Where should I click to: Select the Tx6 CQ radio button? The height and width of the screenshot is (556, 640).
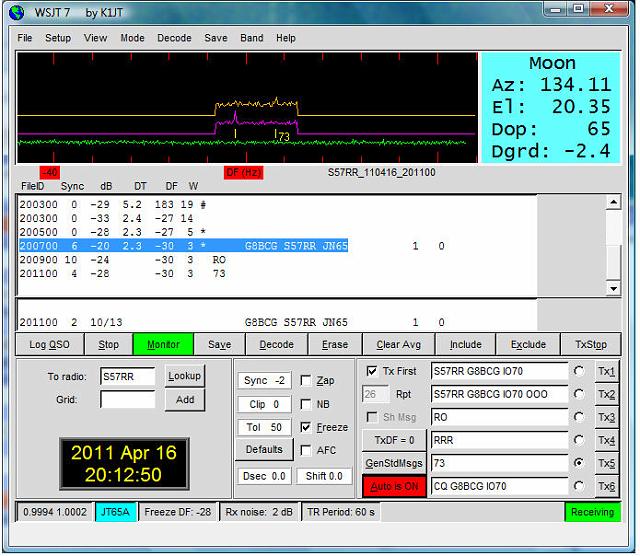(579, 486)
